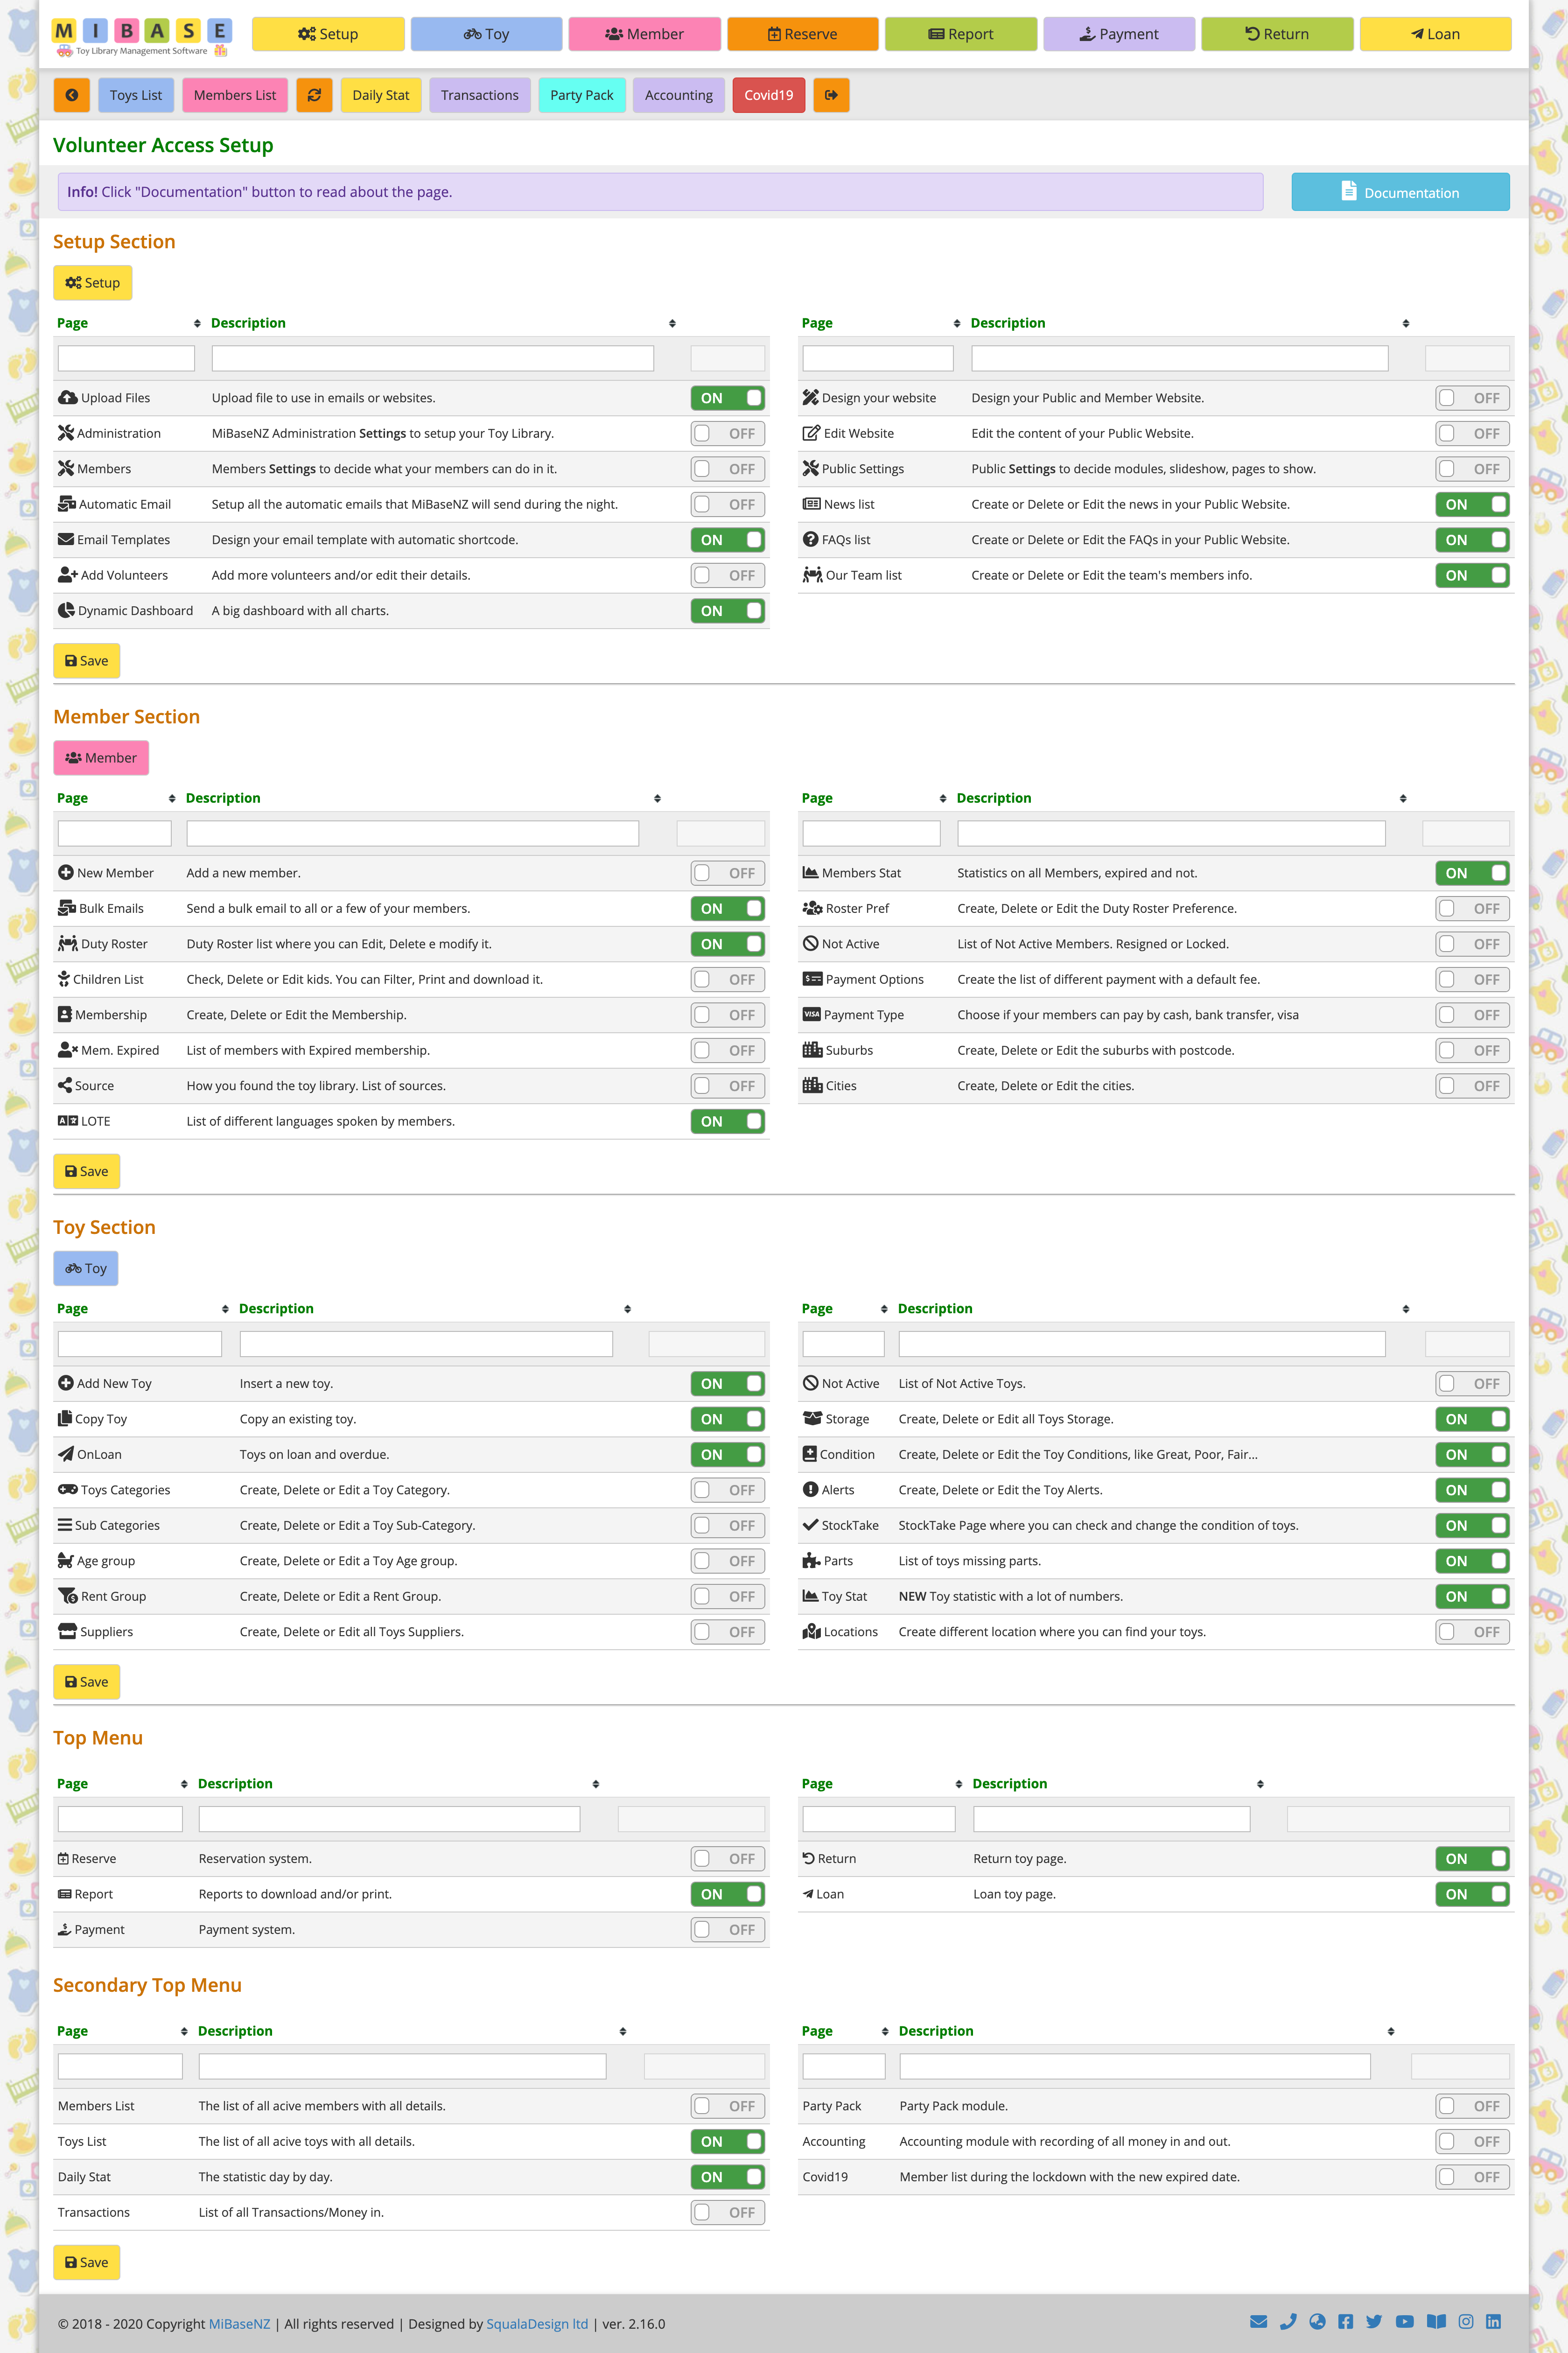This screenshot has width=1568, height=2353.
Task: Click the Parts puzzle piece icon
Action: point(812,1560)
